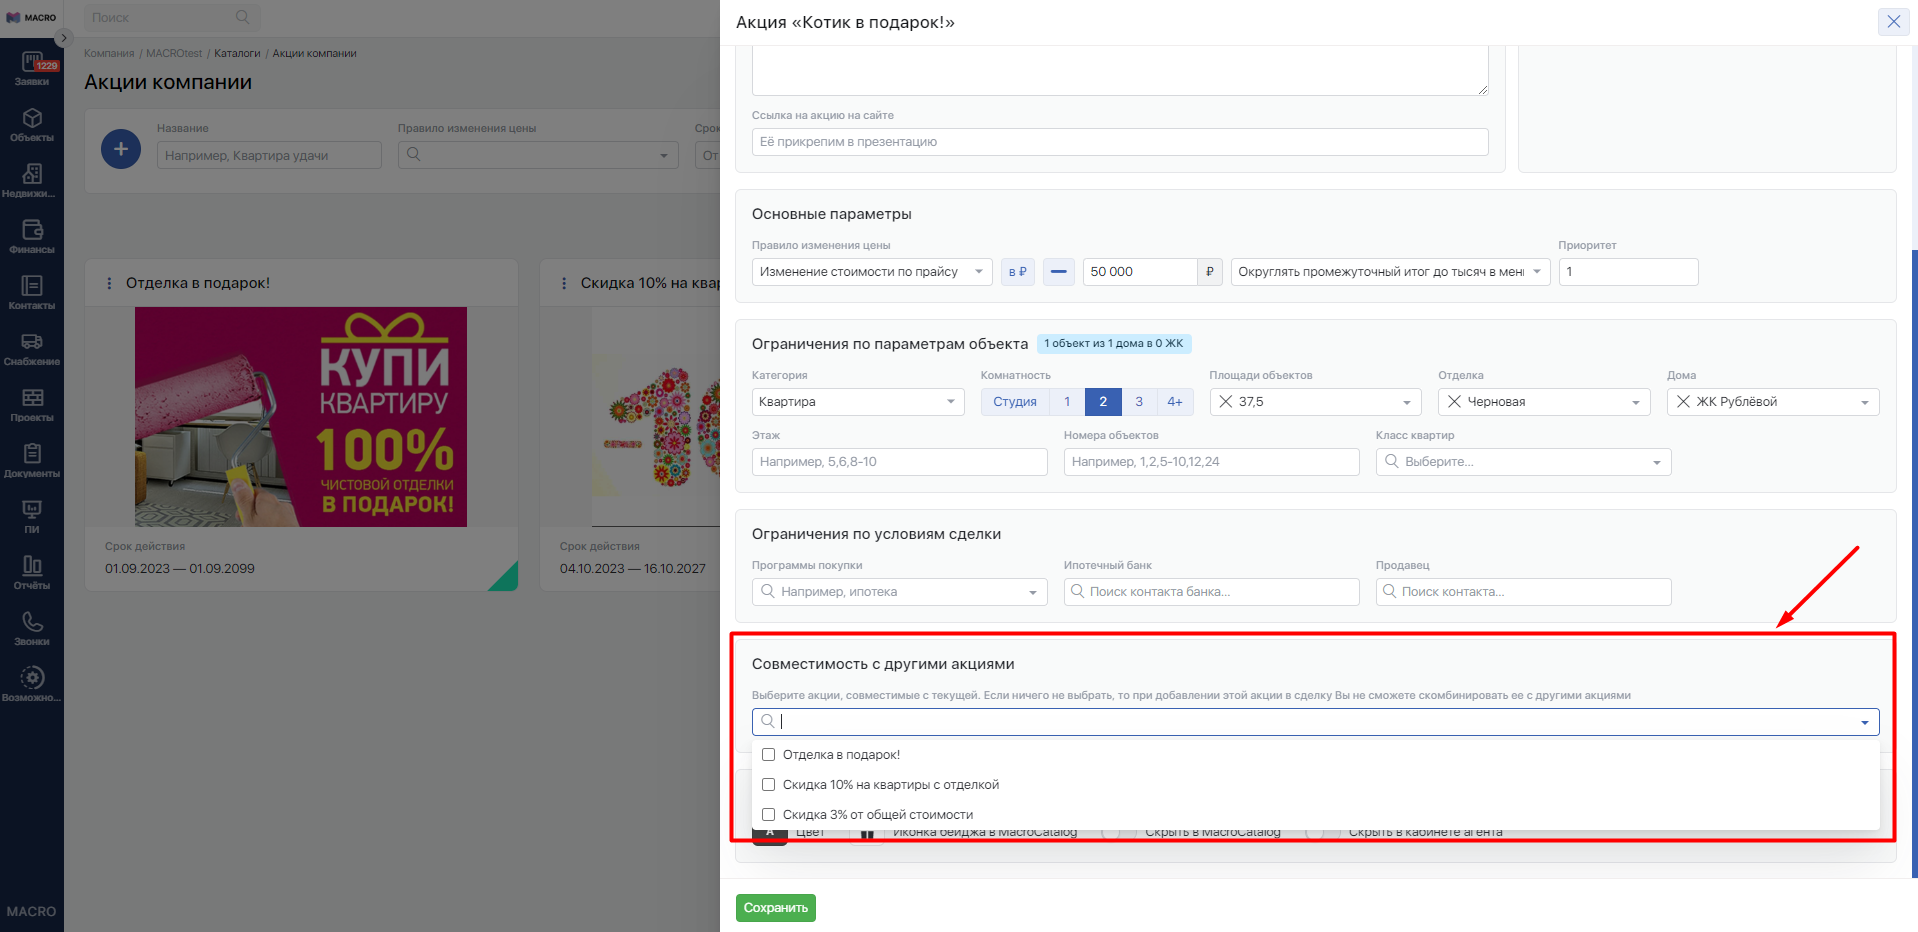Clear the Черновая finish selection
Screen dimensions: 1918x932
tap(1454, 402)
